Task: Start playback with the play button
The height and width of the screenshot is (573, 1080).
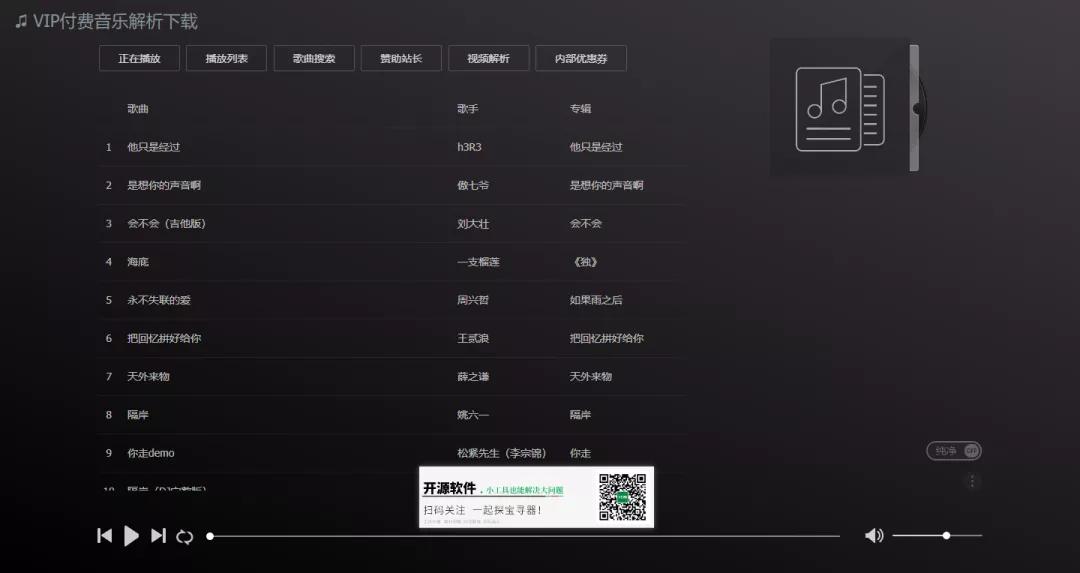Action: (x=131, y=536)
